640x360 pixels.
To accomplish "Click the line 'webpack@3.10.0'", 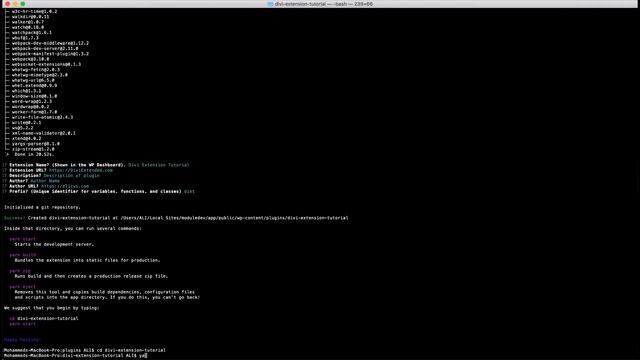I will point(30,59).
